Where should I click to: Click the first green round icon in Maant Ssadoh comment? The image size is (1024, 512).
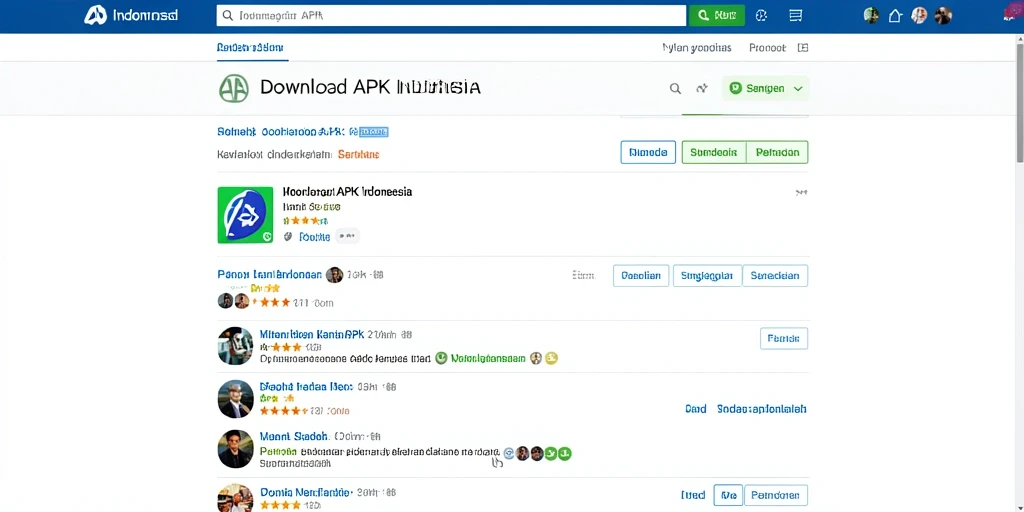coord(551,453)
